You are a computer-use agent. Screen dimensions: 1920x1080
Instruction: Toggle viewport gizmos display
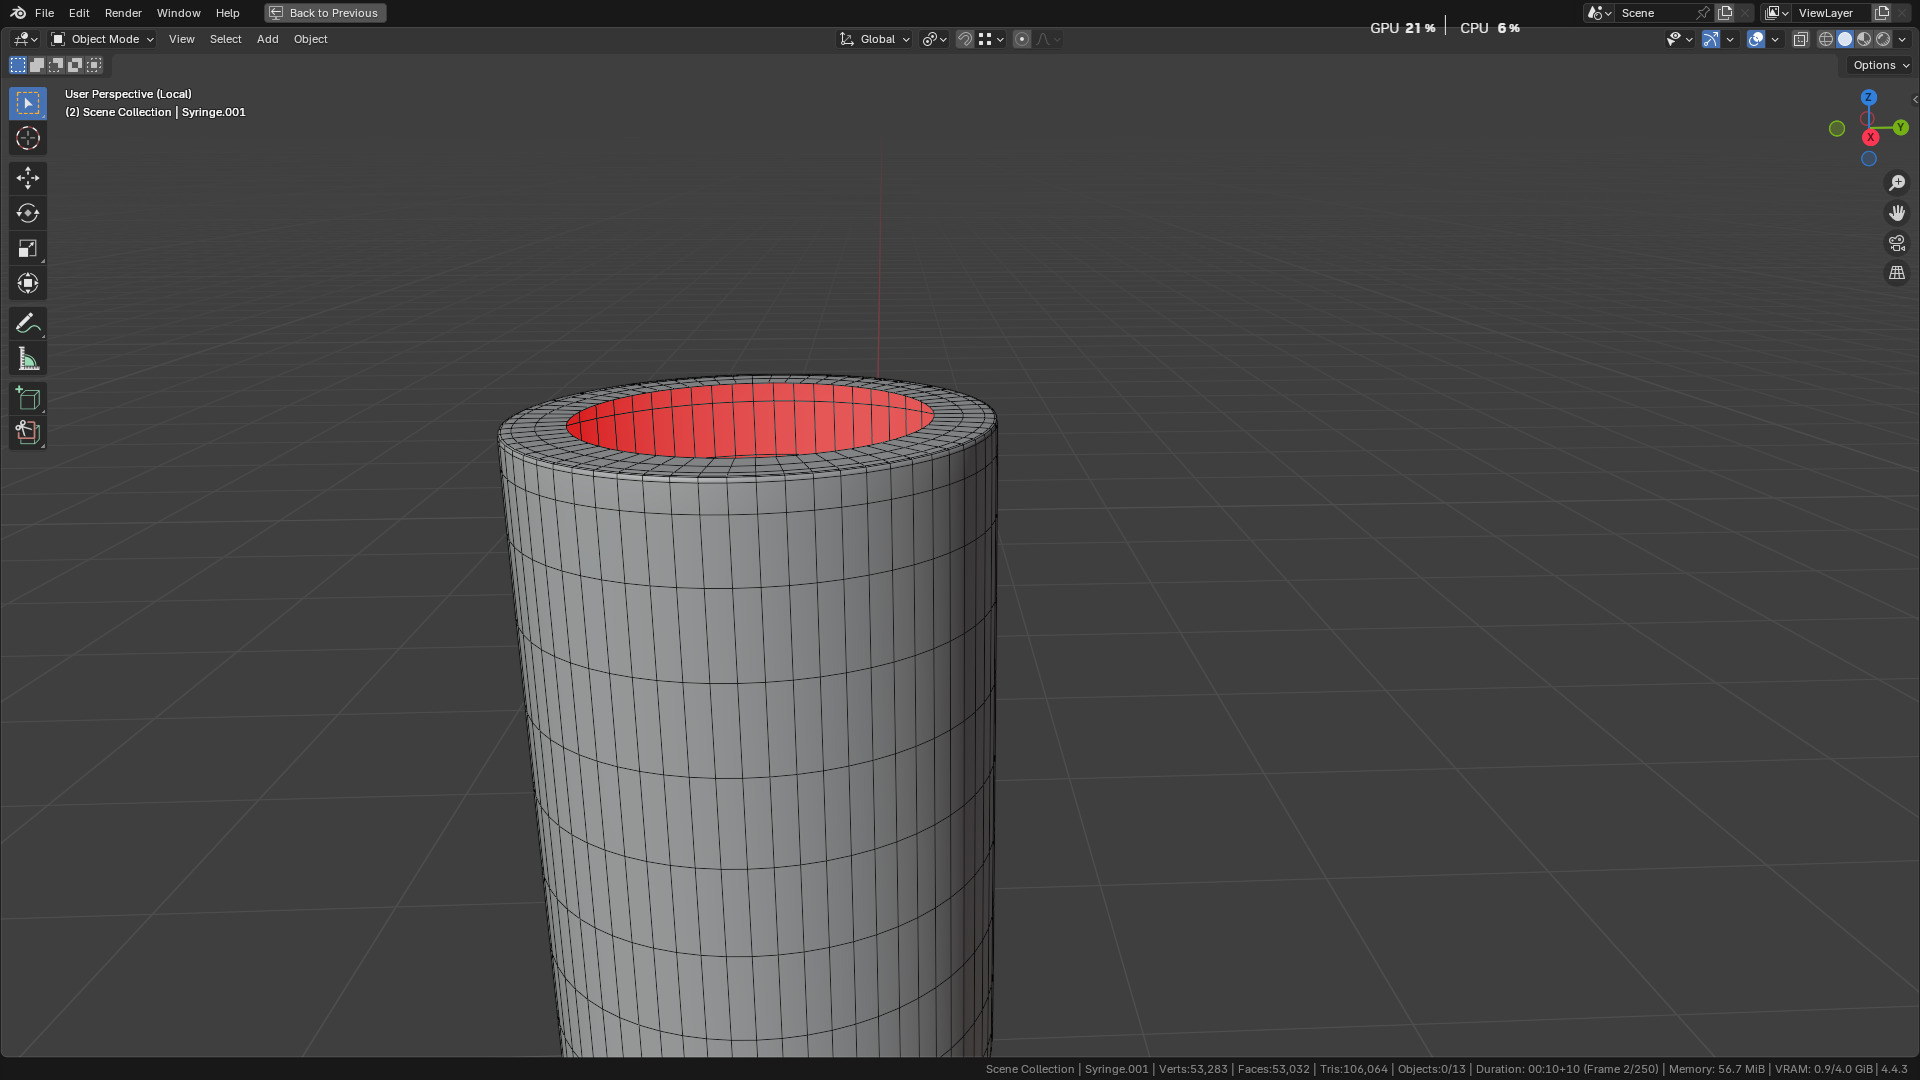tap(1711, 39)
